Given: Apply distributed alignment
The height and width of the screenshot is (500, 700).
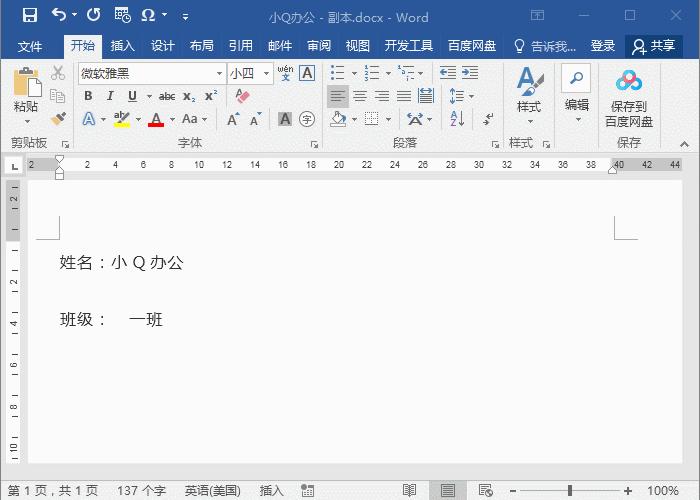Looking at the screenshot, I should (426, 96).
